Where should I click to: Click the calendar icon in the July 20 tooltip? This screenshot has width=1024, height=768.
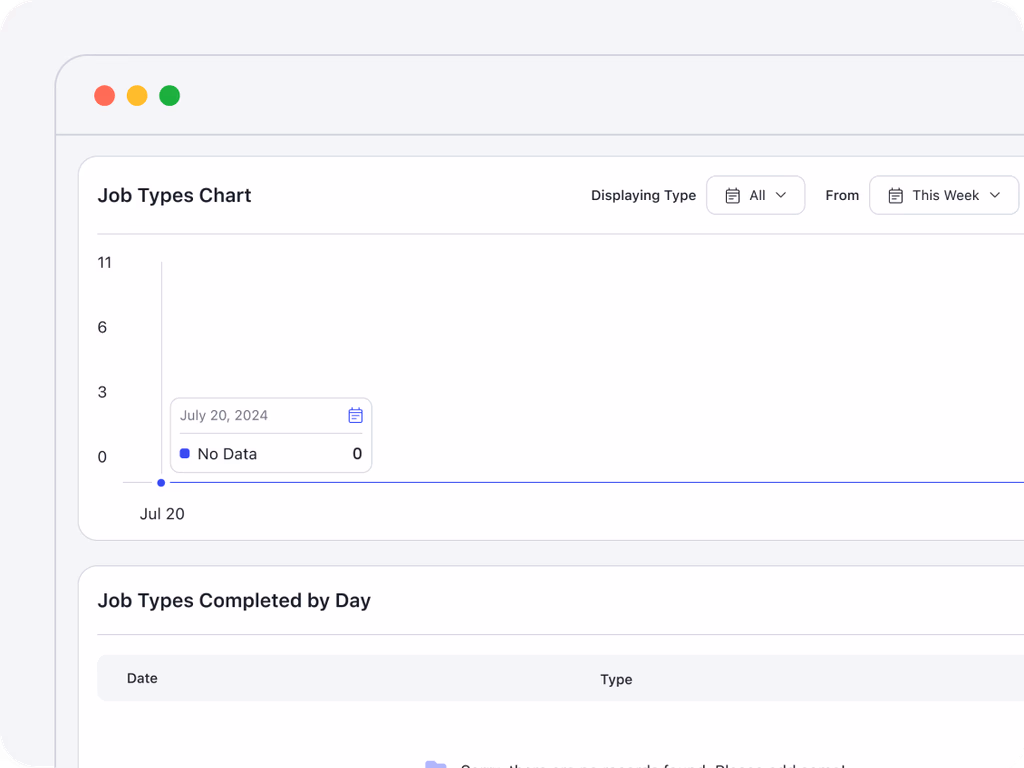click(x=355, y=415)
